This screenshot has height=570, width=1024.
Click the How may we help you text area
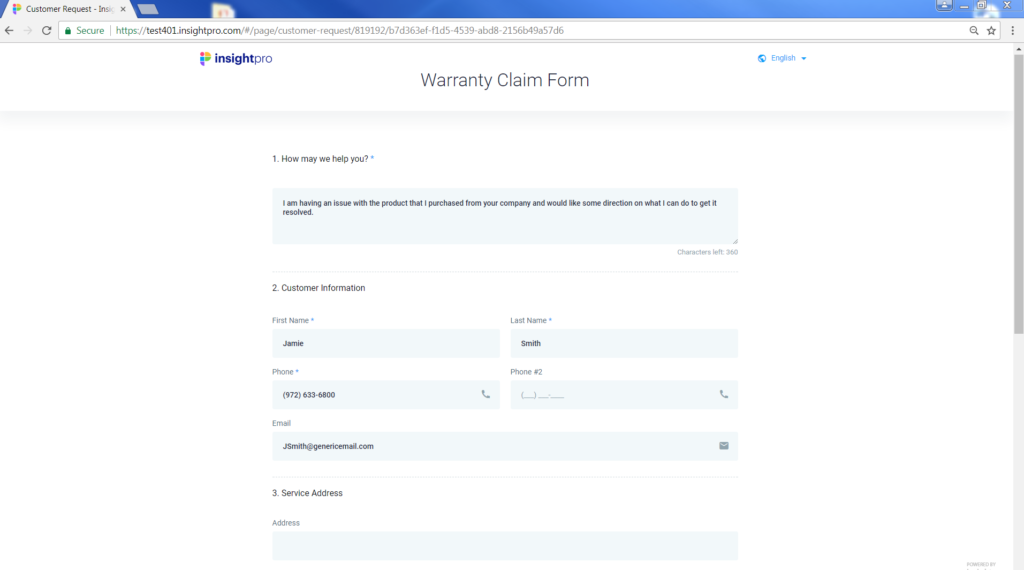pyautogui.click(x=504, y=216)
